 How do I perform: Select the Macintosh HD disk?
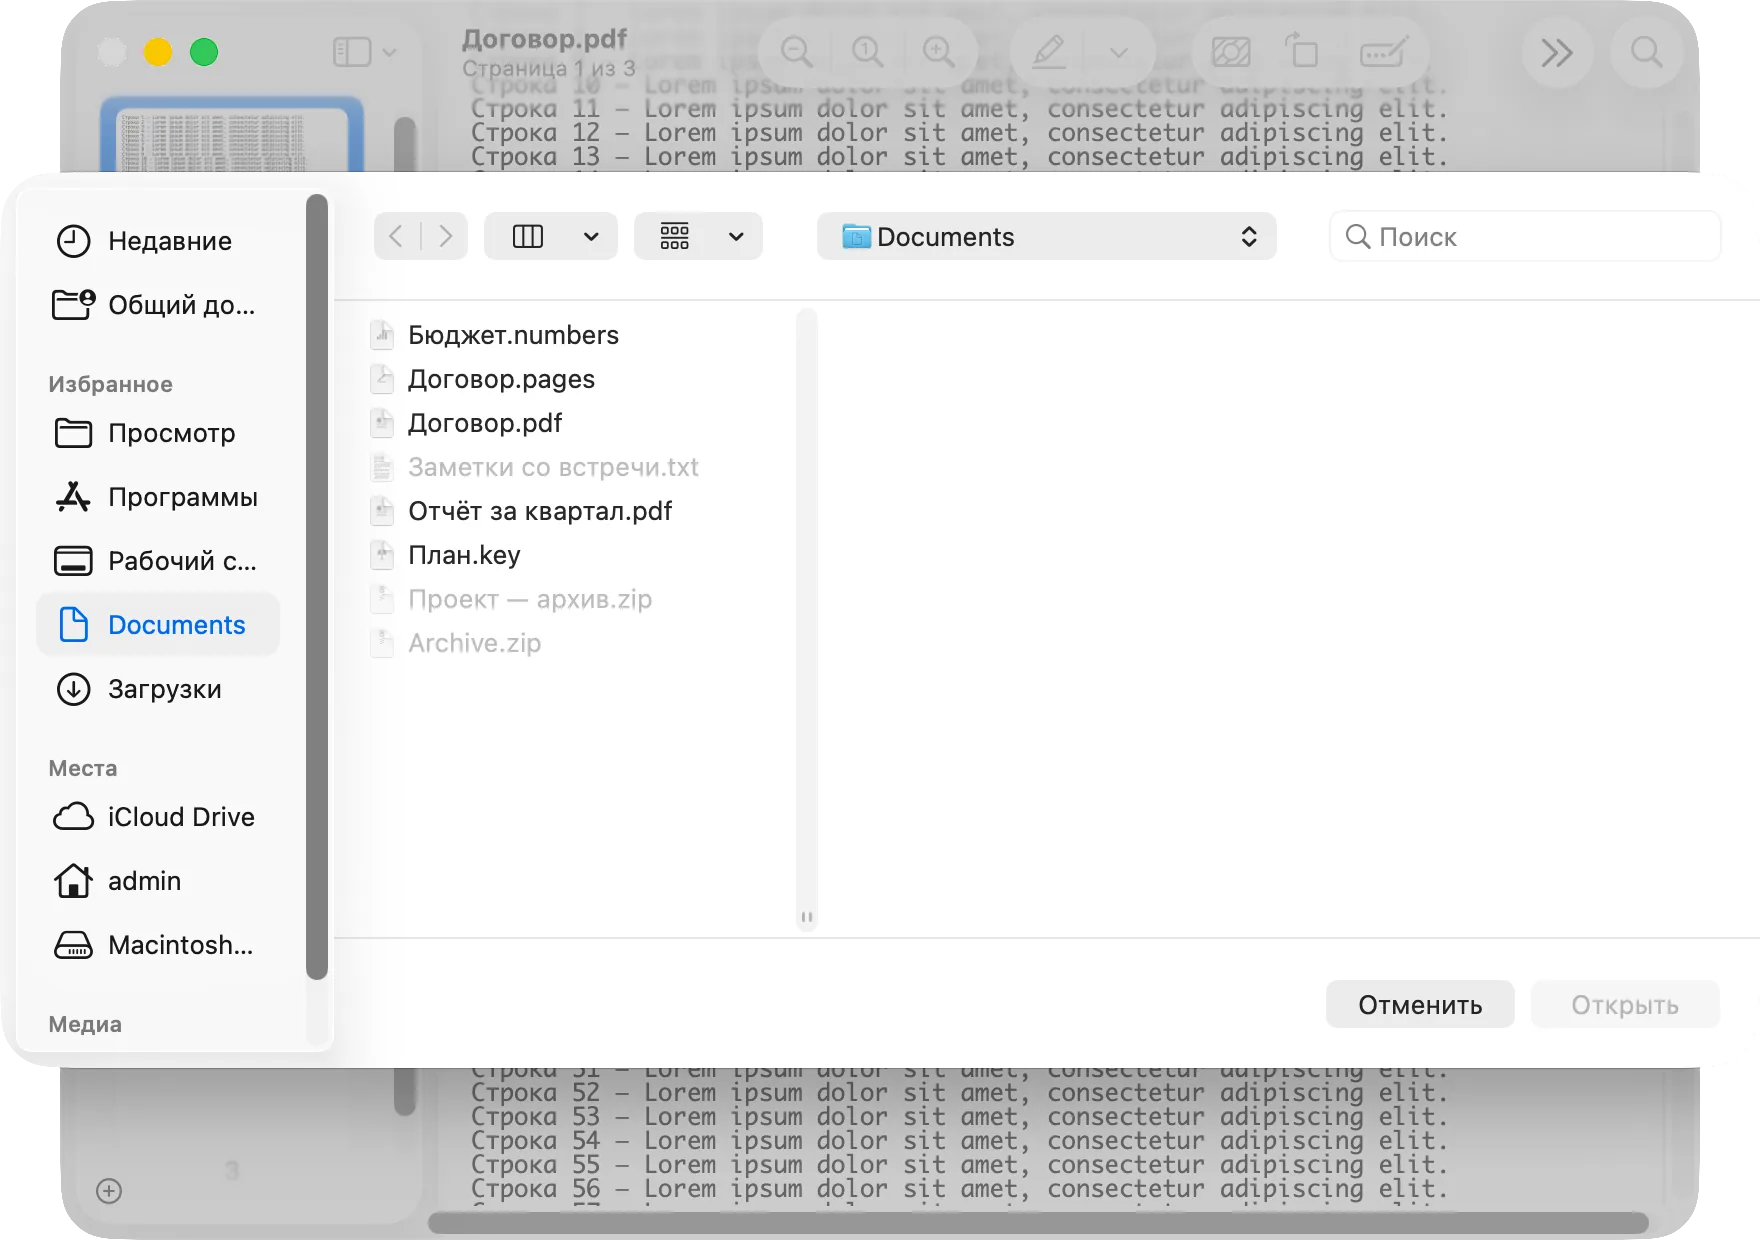[158, 945]
